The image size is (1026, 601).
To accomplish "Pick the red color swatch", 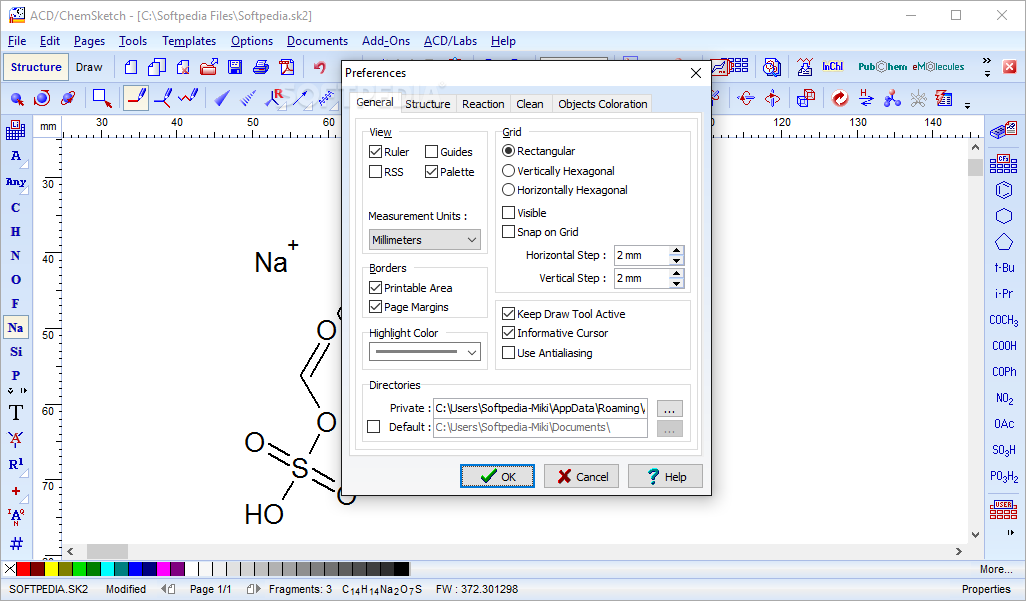I will point(23,569).
